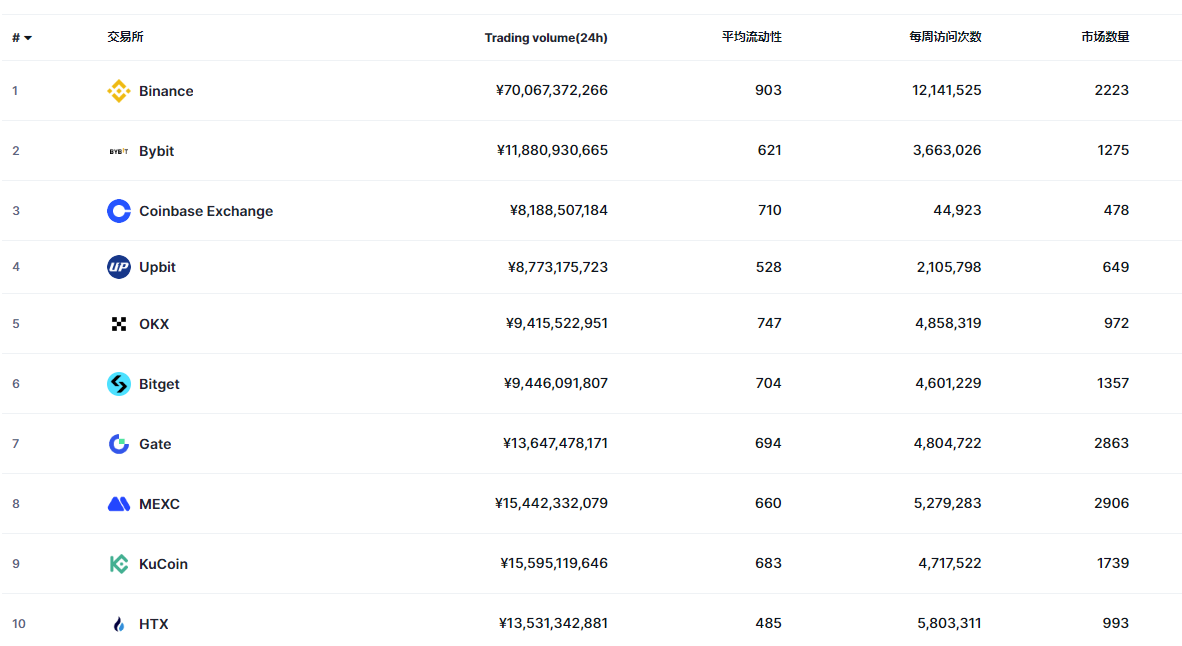Screen dimensions: 1182x646
Task: Toggle the # rank sort arrow
Action: 27,38
